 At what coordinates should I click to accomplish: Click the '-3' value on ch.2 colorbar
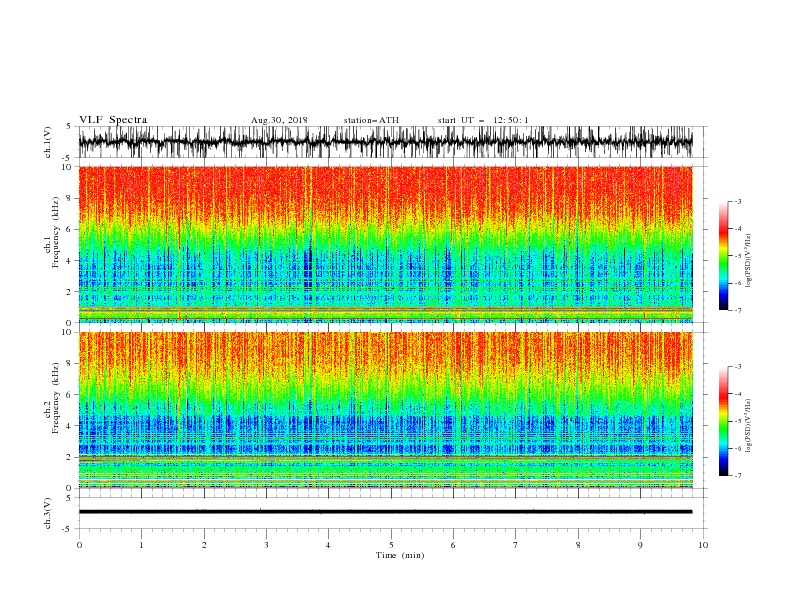738,367
